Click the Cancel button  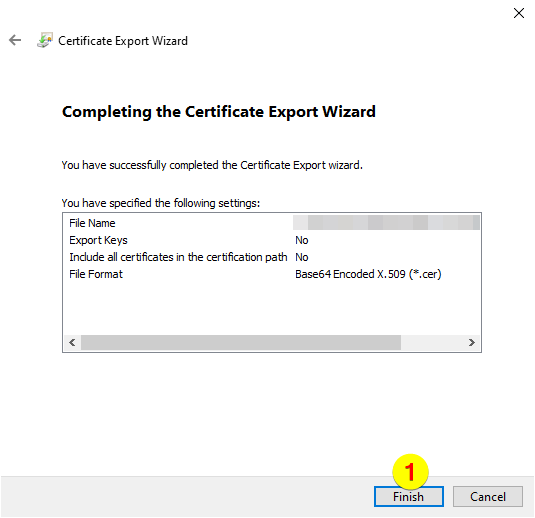point(488,497)
